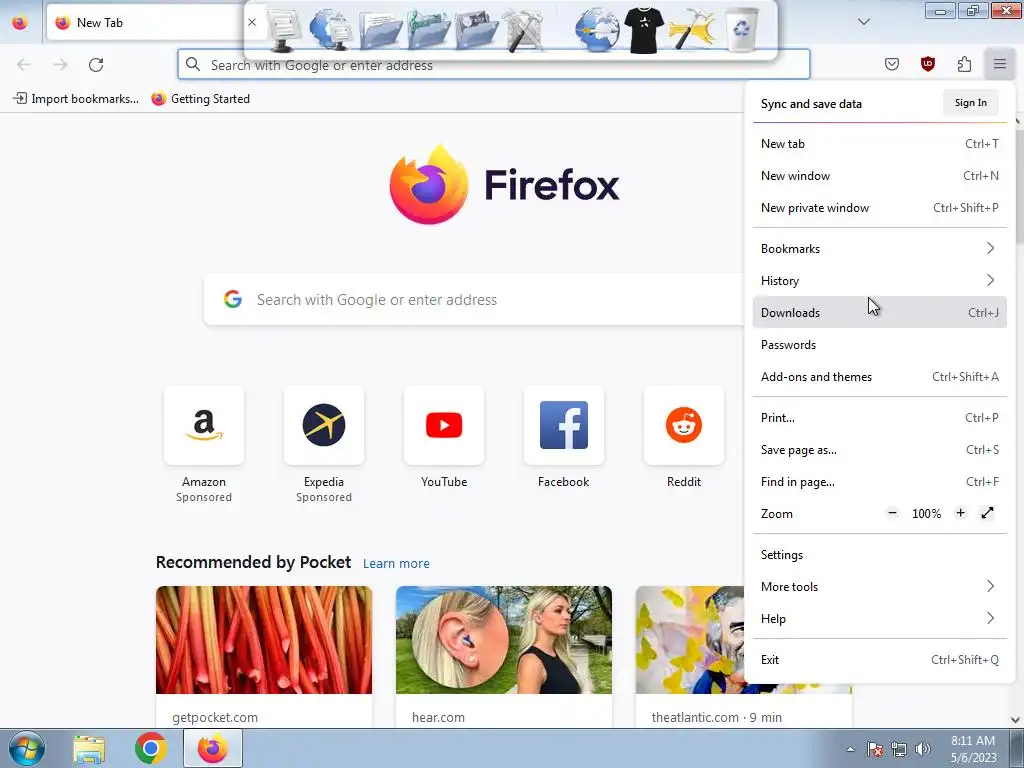Reset zoom via the 100% label

926,514
